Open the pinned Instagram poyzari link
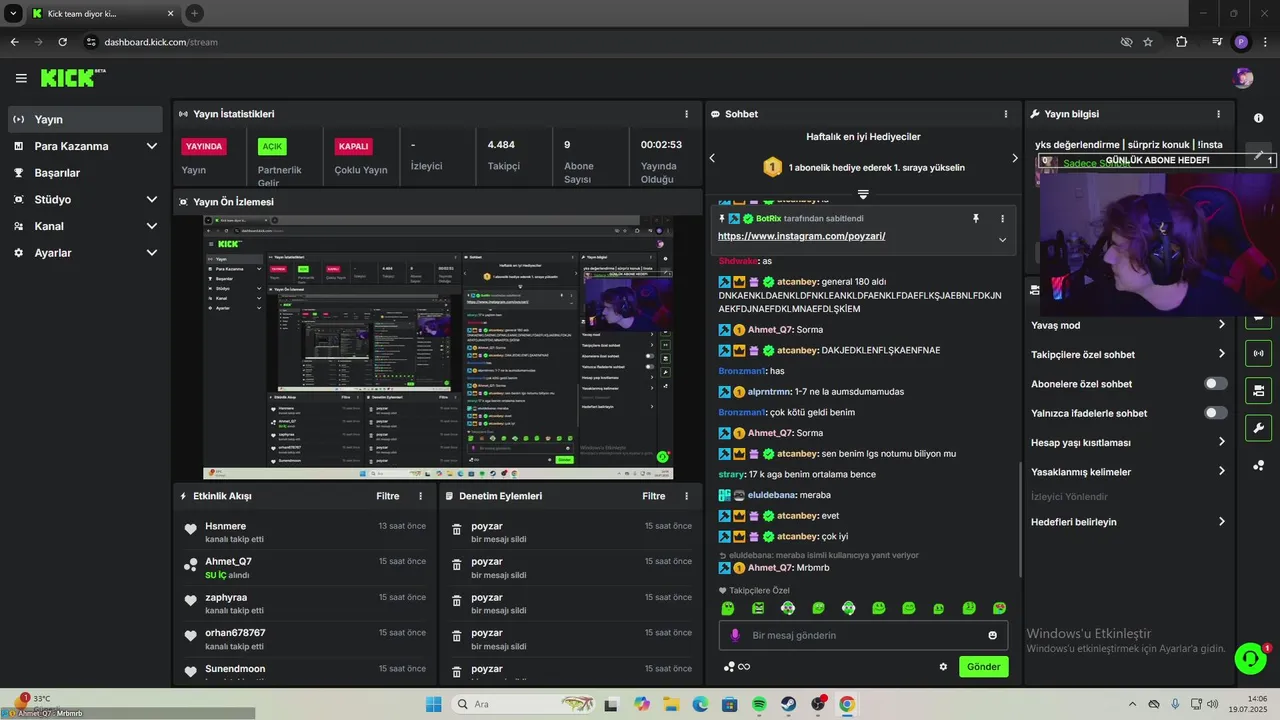1280x720 pixels. [801, 236]
